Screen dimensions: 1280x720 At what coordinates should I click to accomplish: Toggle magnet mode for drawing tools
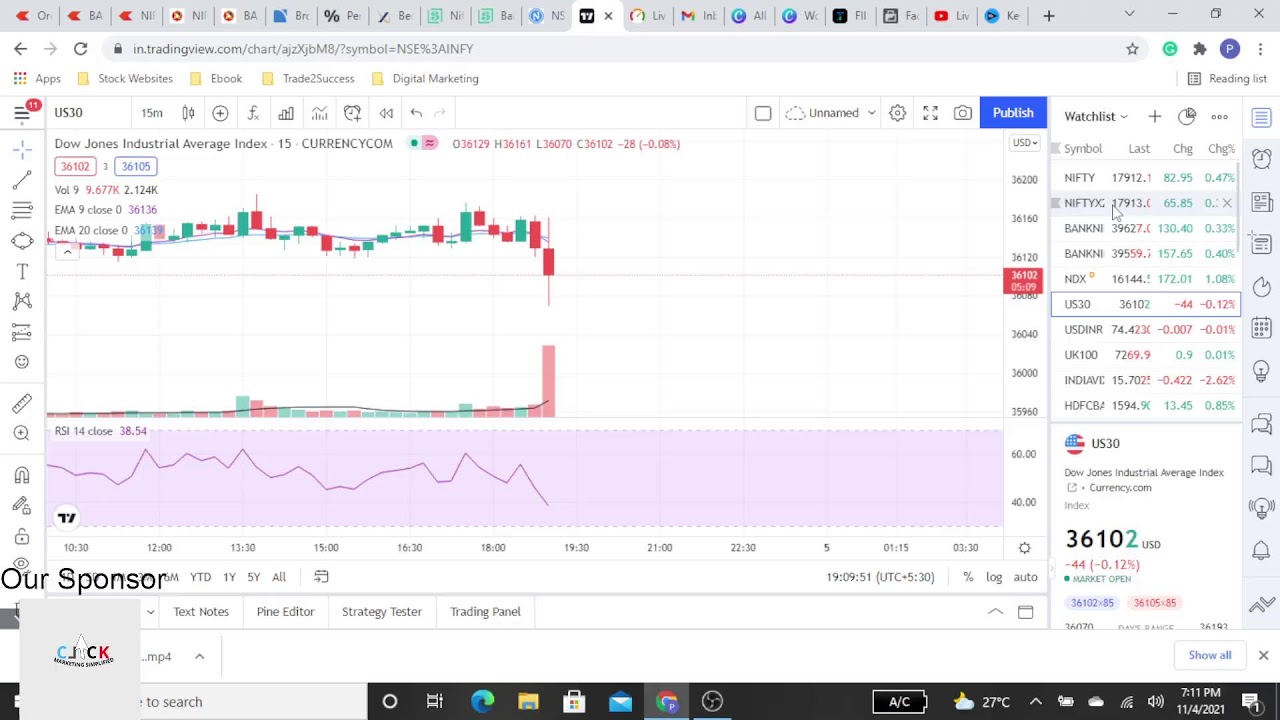tap(22, 475)
